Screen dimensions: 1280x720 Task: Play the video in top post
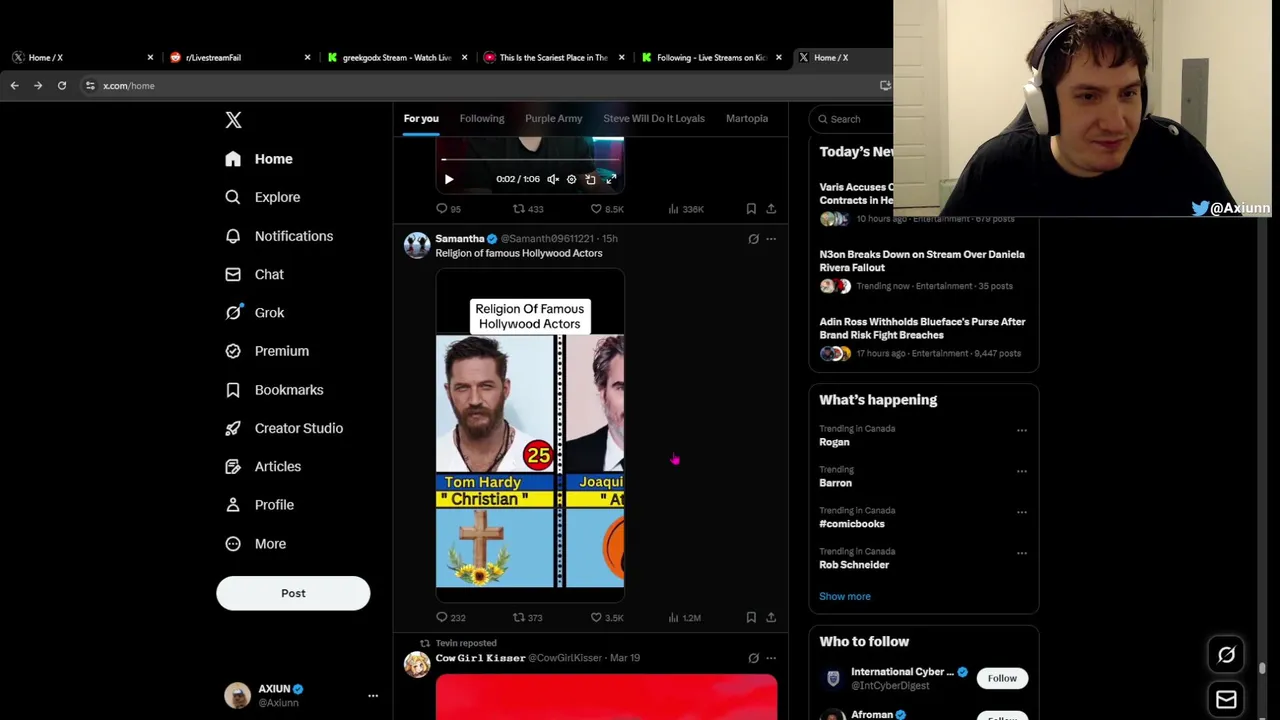click(x=448, y=179)
